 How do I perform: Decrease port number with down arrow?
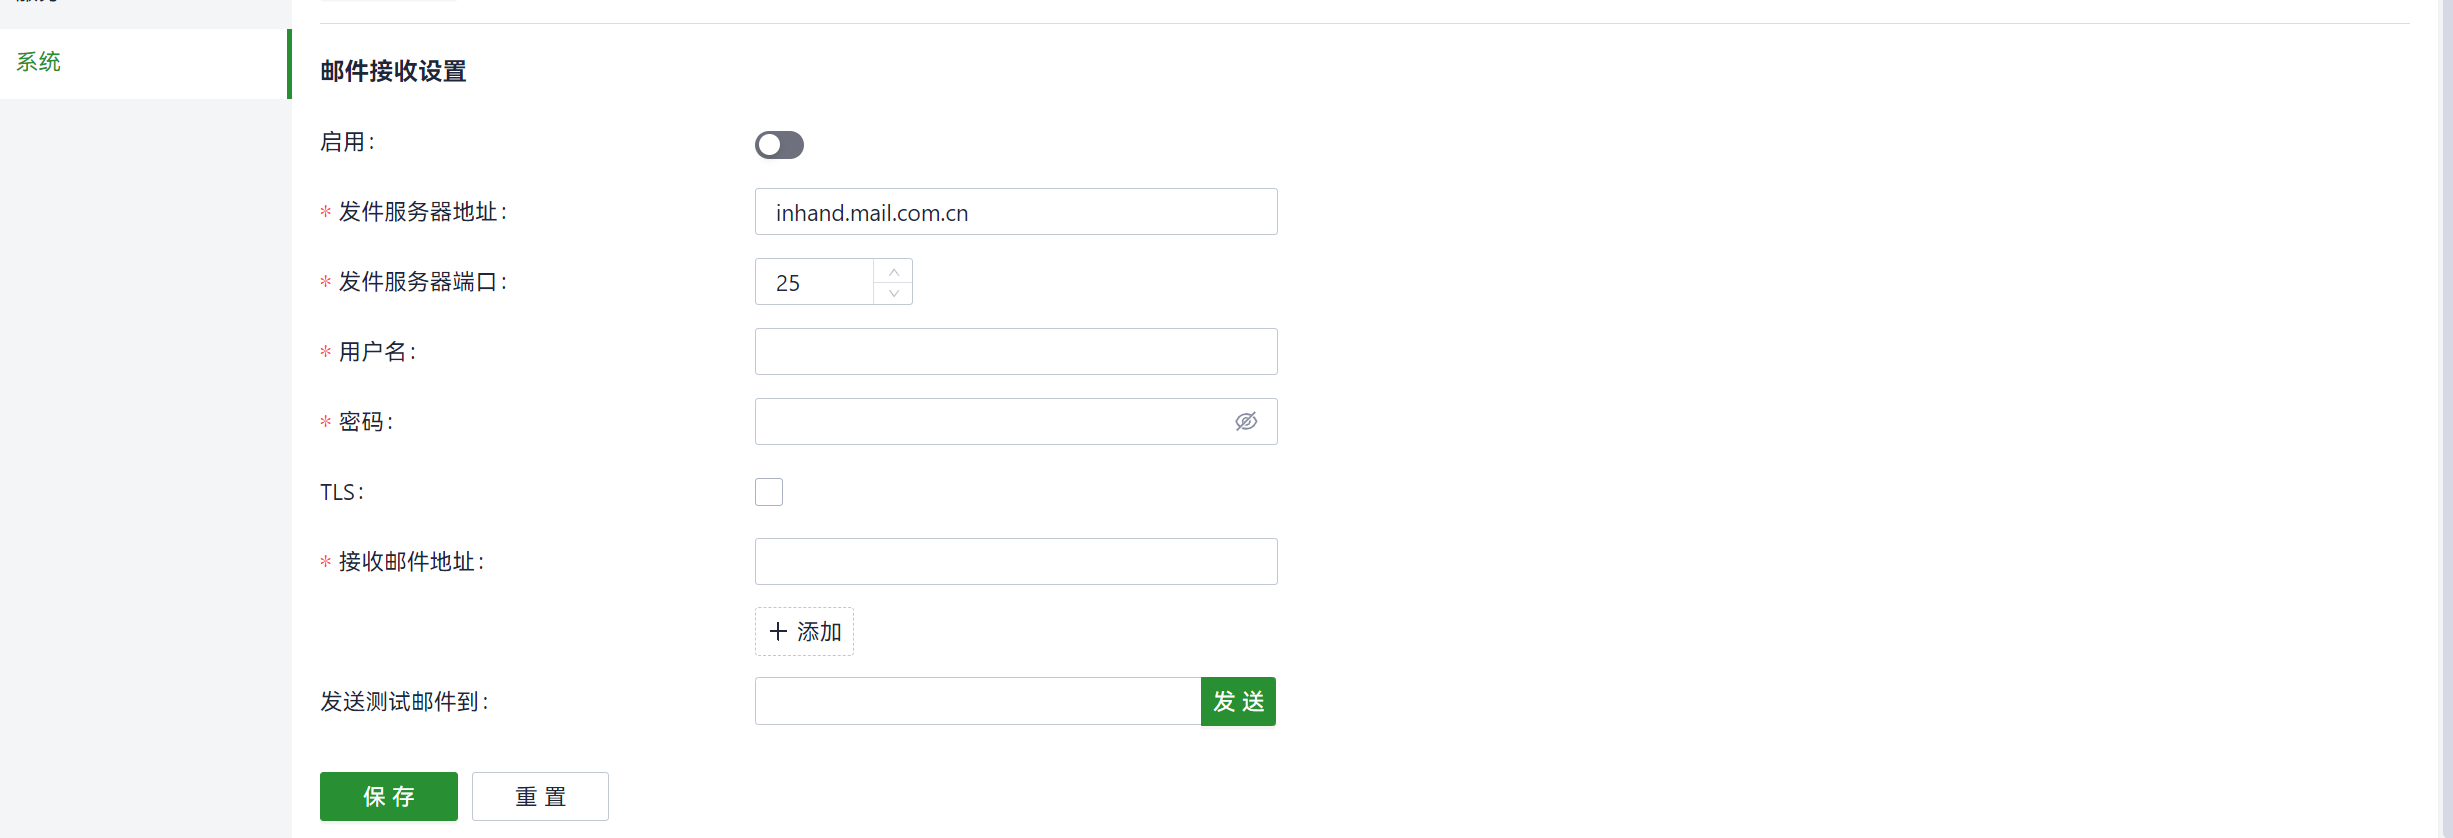point(894,293)
